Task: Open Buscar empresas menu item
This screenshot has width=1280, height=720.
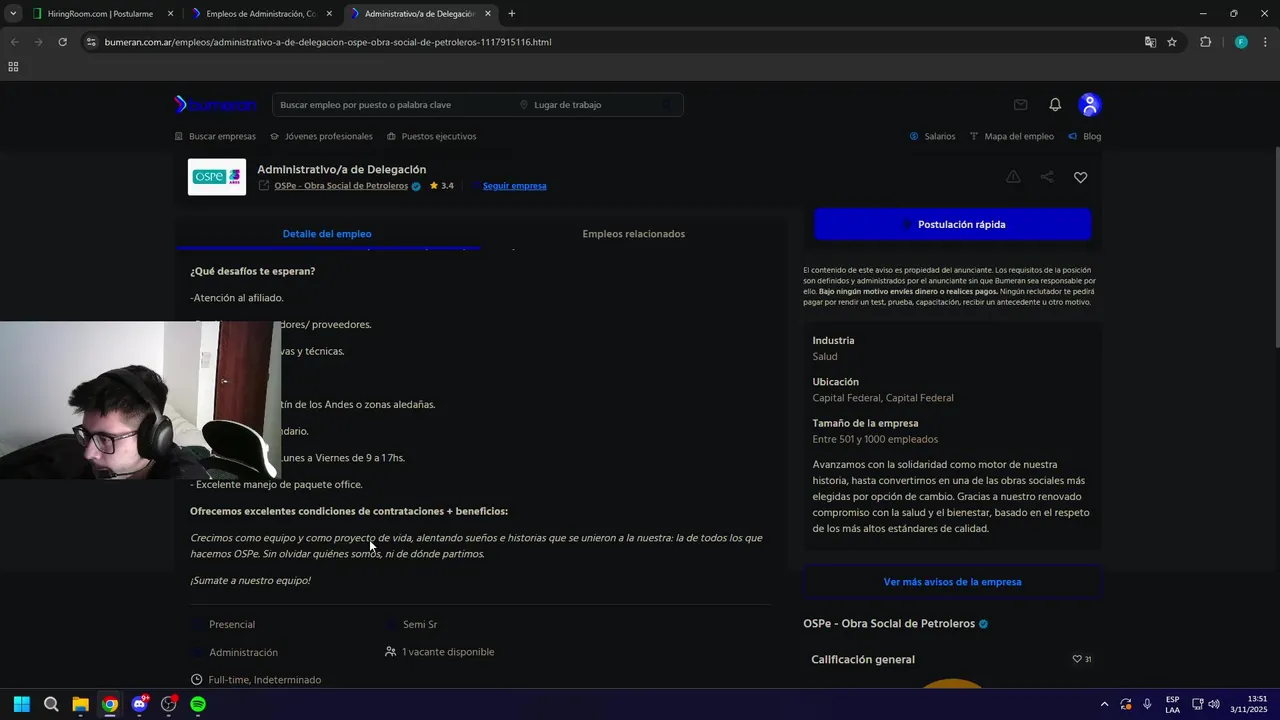Action: [x=215, y=136]
